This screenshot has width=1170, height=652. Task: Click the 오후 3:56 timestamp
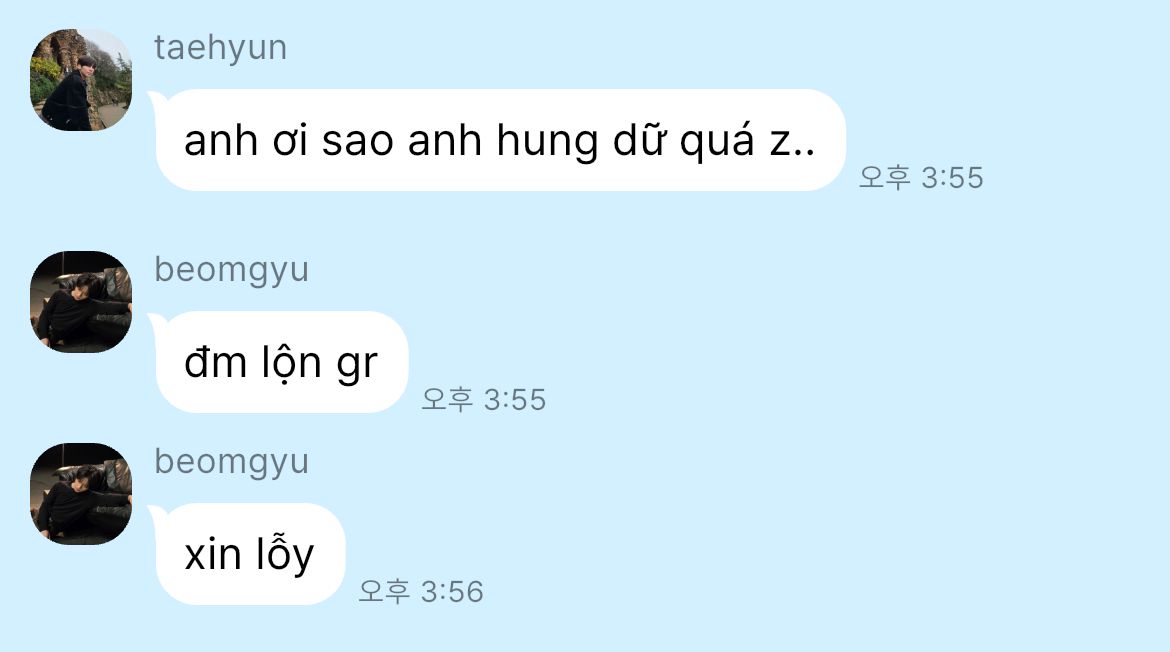click(x=421, y=592)
